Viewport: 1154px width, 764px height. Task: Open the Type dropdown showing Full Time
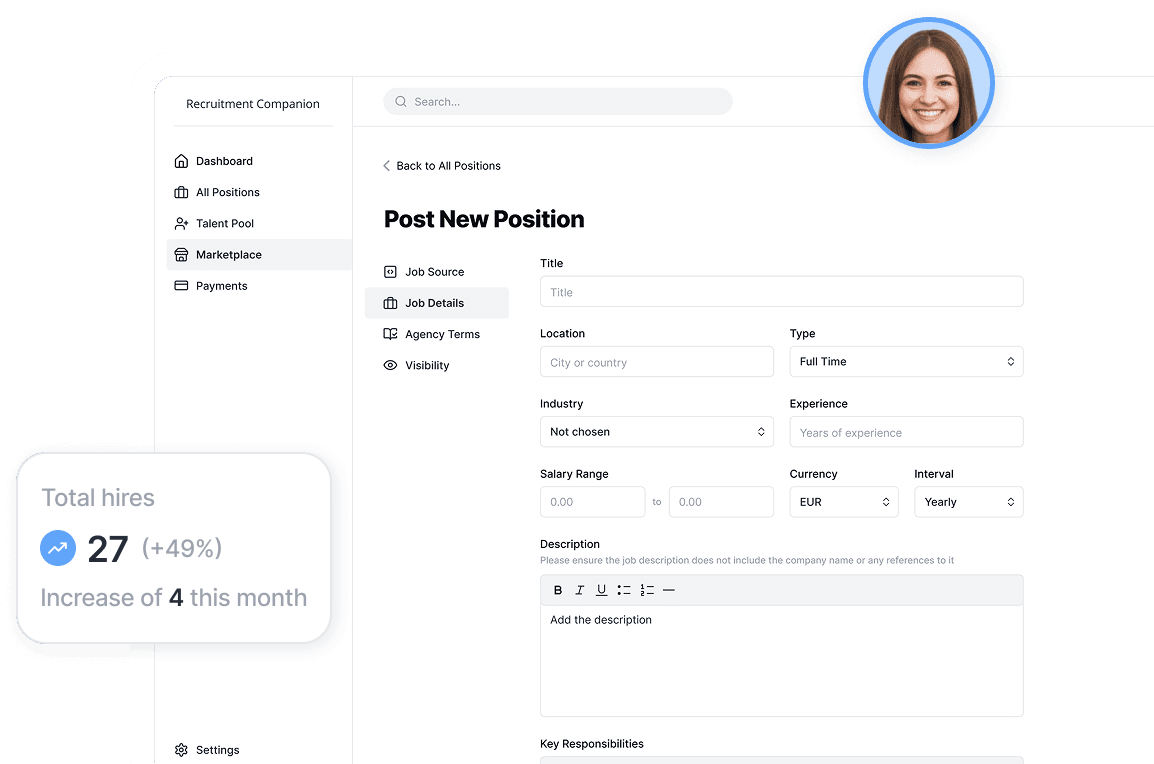click(x=906, y=362)
